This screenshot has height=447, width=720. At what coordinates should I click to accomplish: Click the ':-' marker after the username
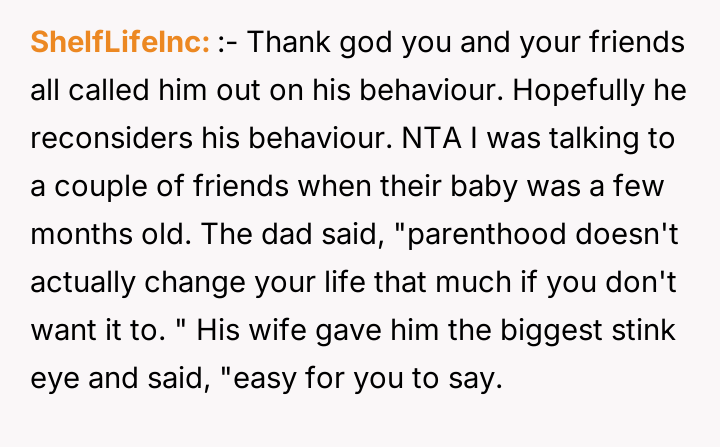click(228, 43)
